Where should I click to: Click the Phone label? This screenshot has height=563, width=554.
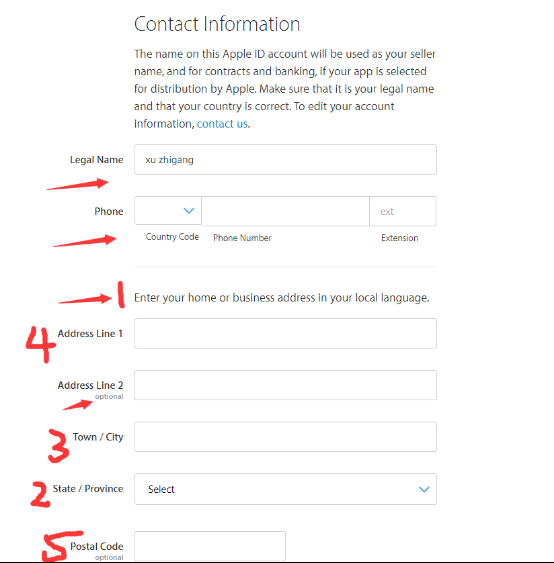click(109, 211)
